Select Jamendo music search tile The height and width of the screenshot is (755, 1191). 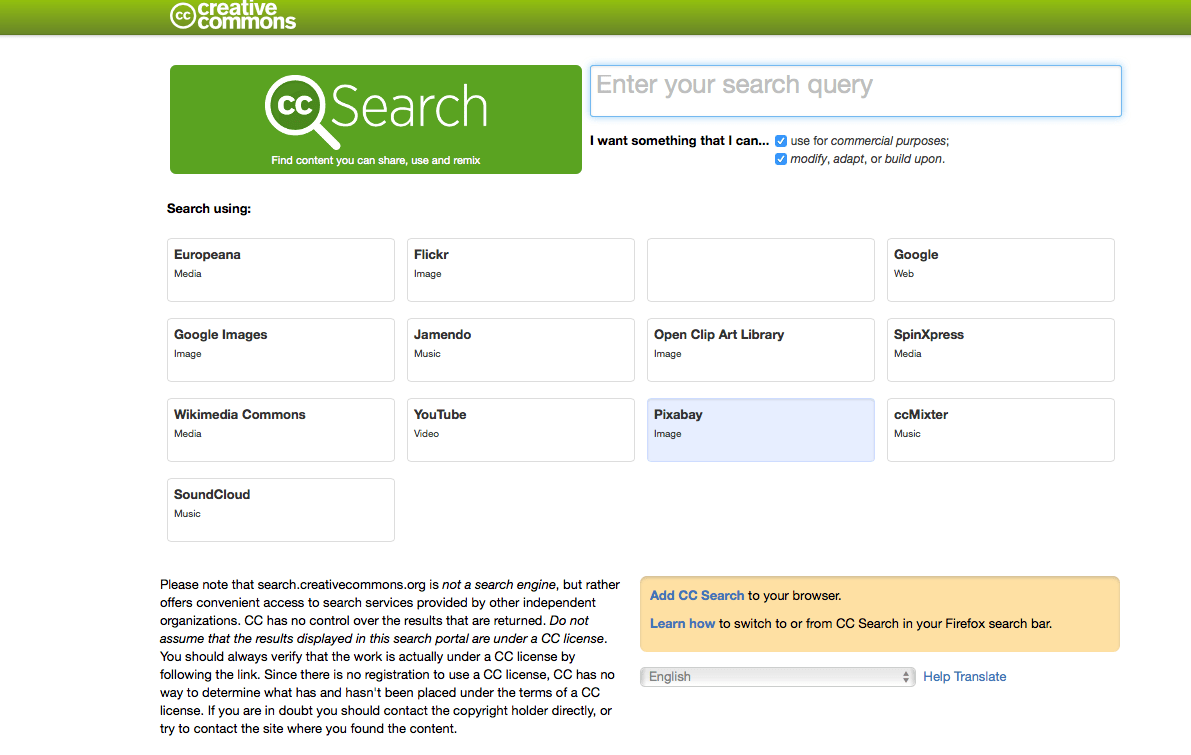pyautogui.click(x=520, y=349)
